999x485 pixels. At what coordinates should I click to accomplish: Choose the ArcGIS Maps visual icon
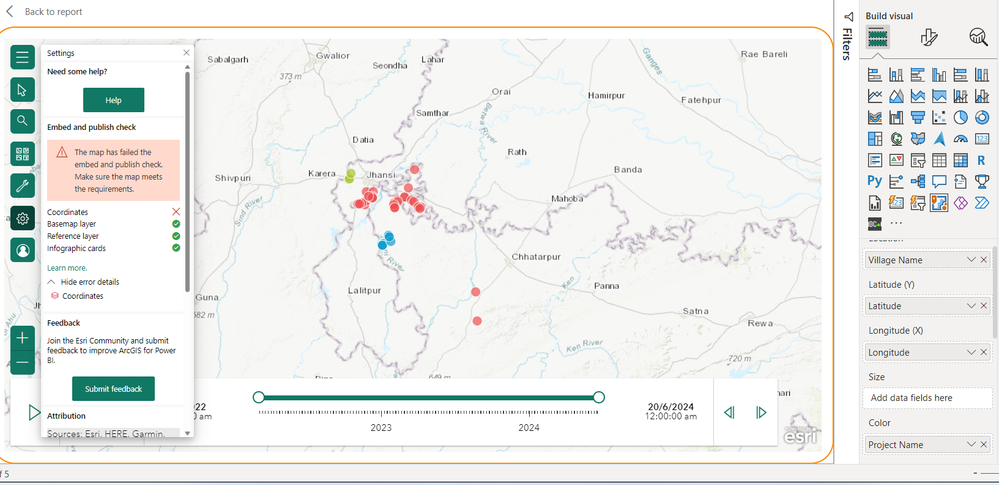pyautogui.click(x=939, y=203)
